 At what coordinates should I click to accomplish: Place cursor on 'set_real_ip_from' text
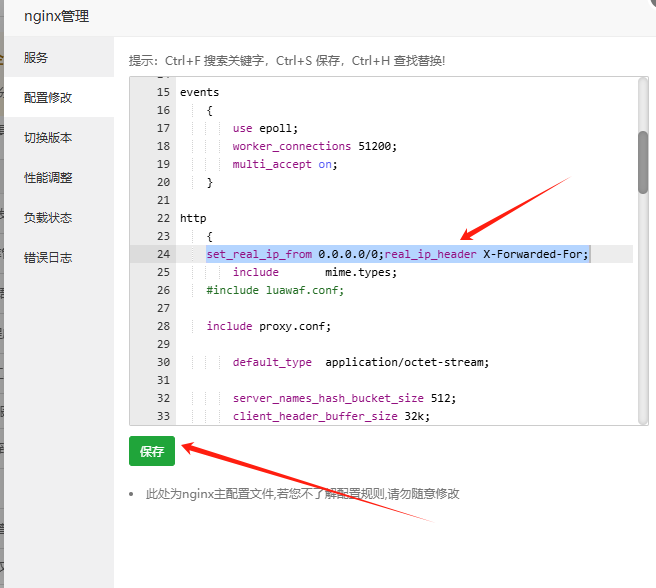[x=259, y=254]
